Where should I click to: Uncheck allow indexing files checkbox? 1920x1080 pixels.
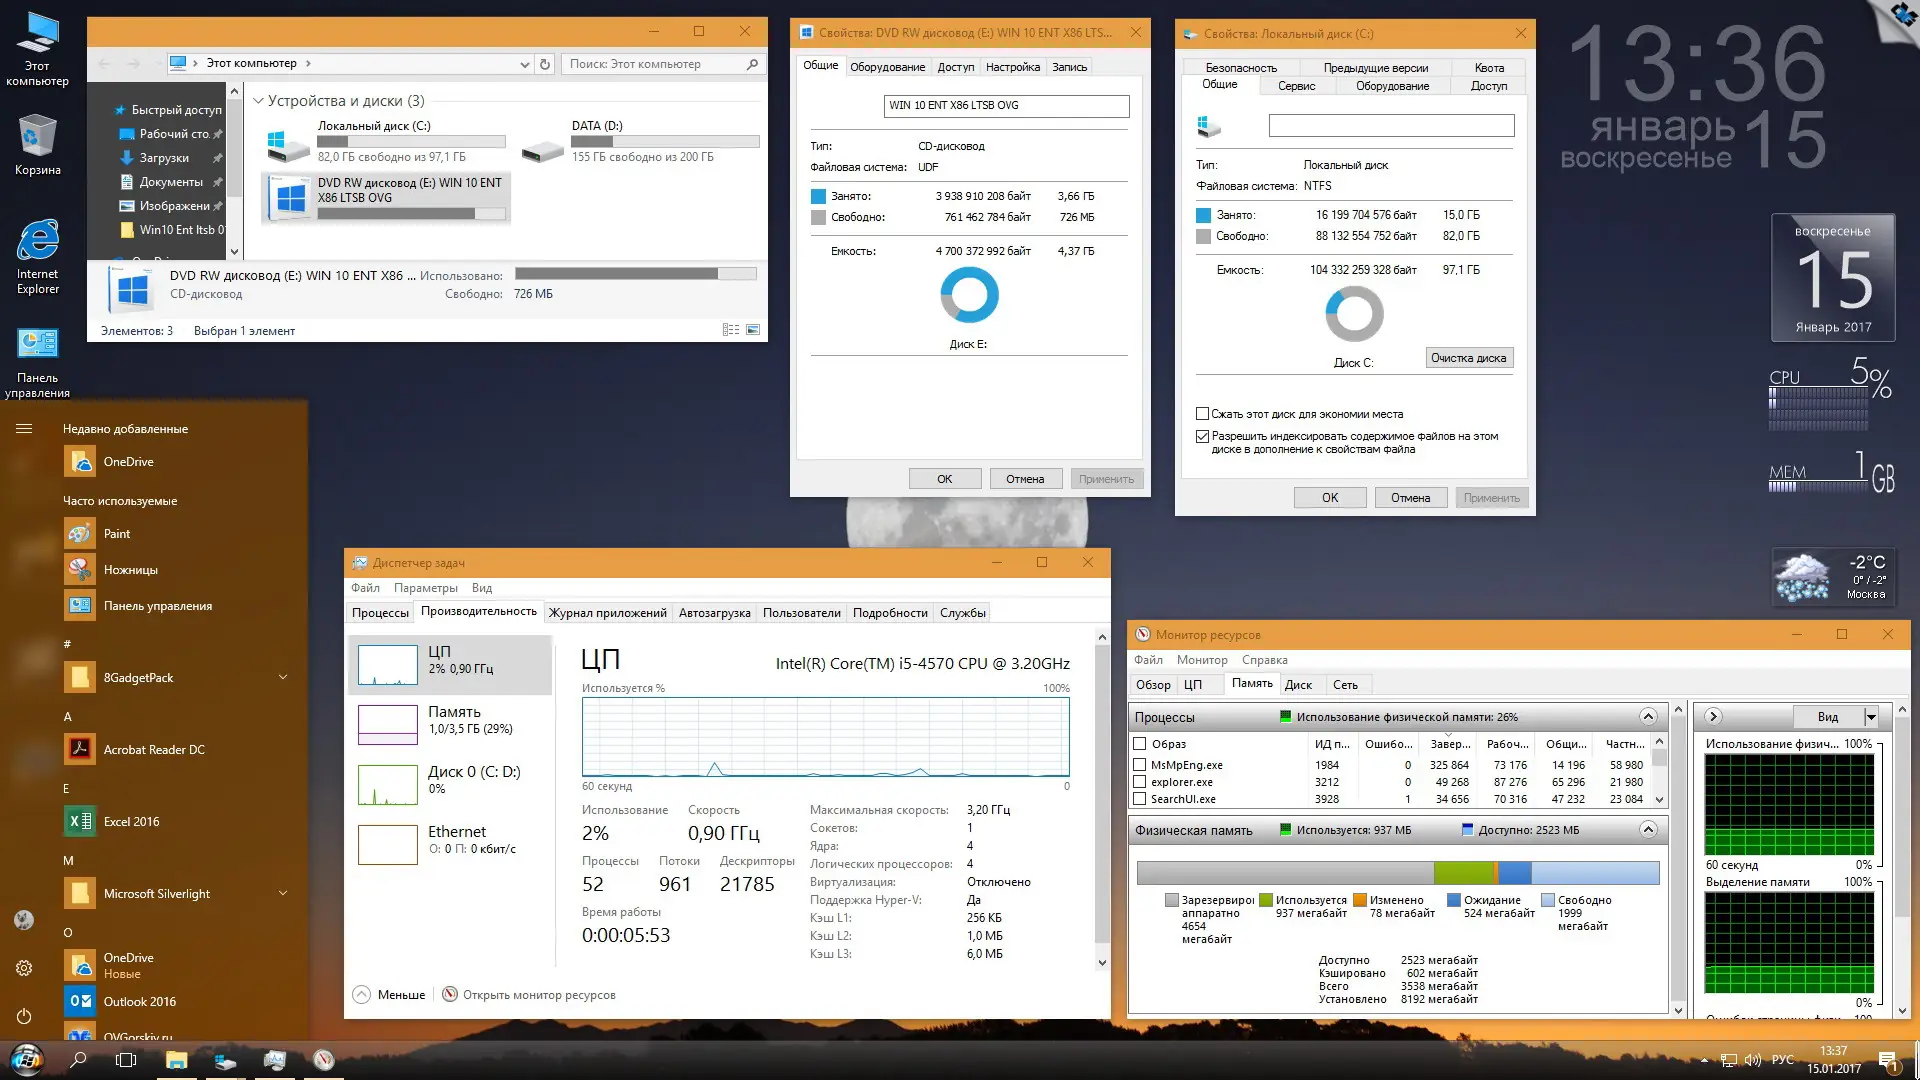click(x=1203, y=436)
